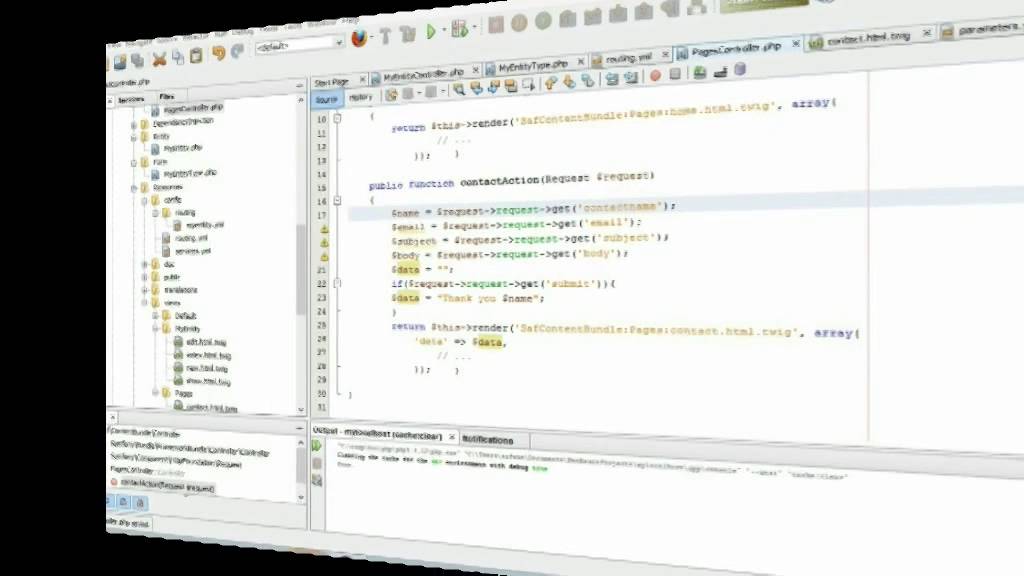This screenshot has height=576, width=1024.
Task: Close the Output cache:clear tab
Action: pos(452,437)
